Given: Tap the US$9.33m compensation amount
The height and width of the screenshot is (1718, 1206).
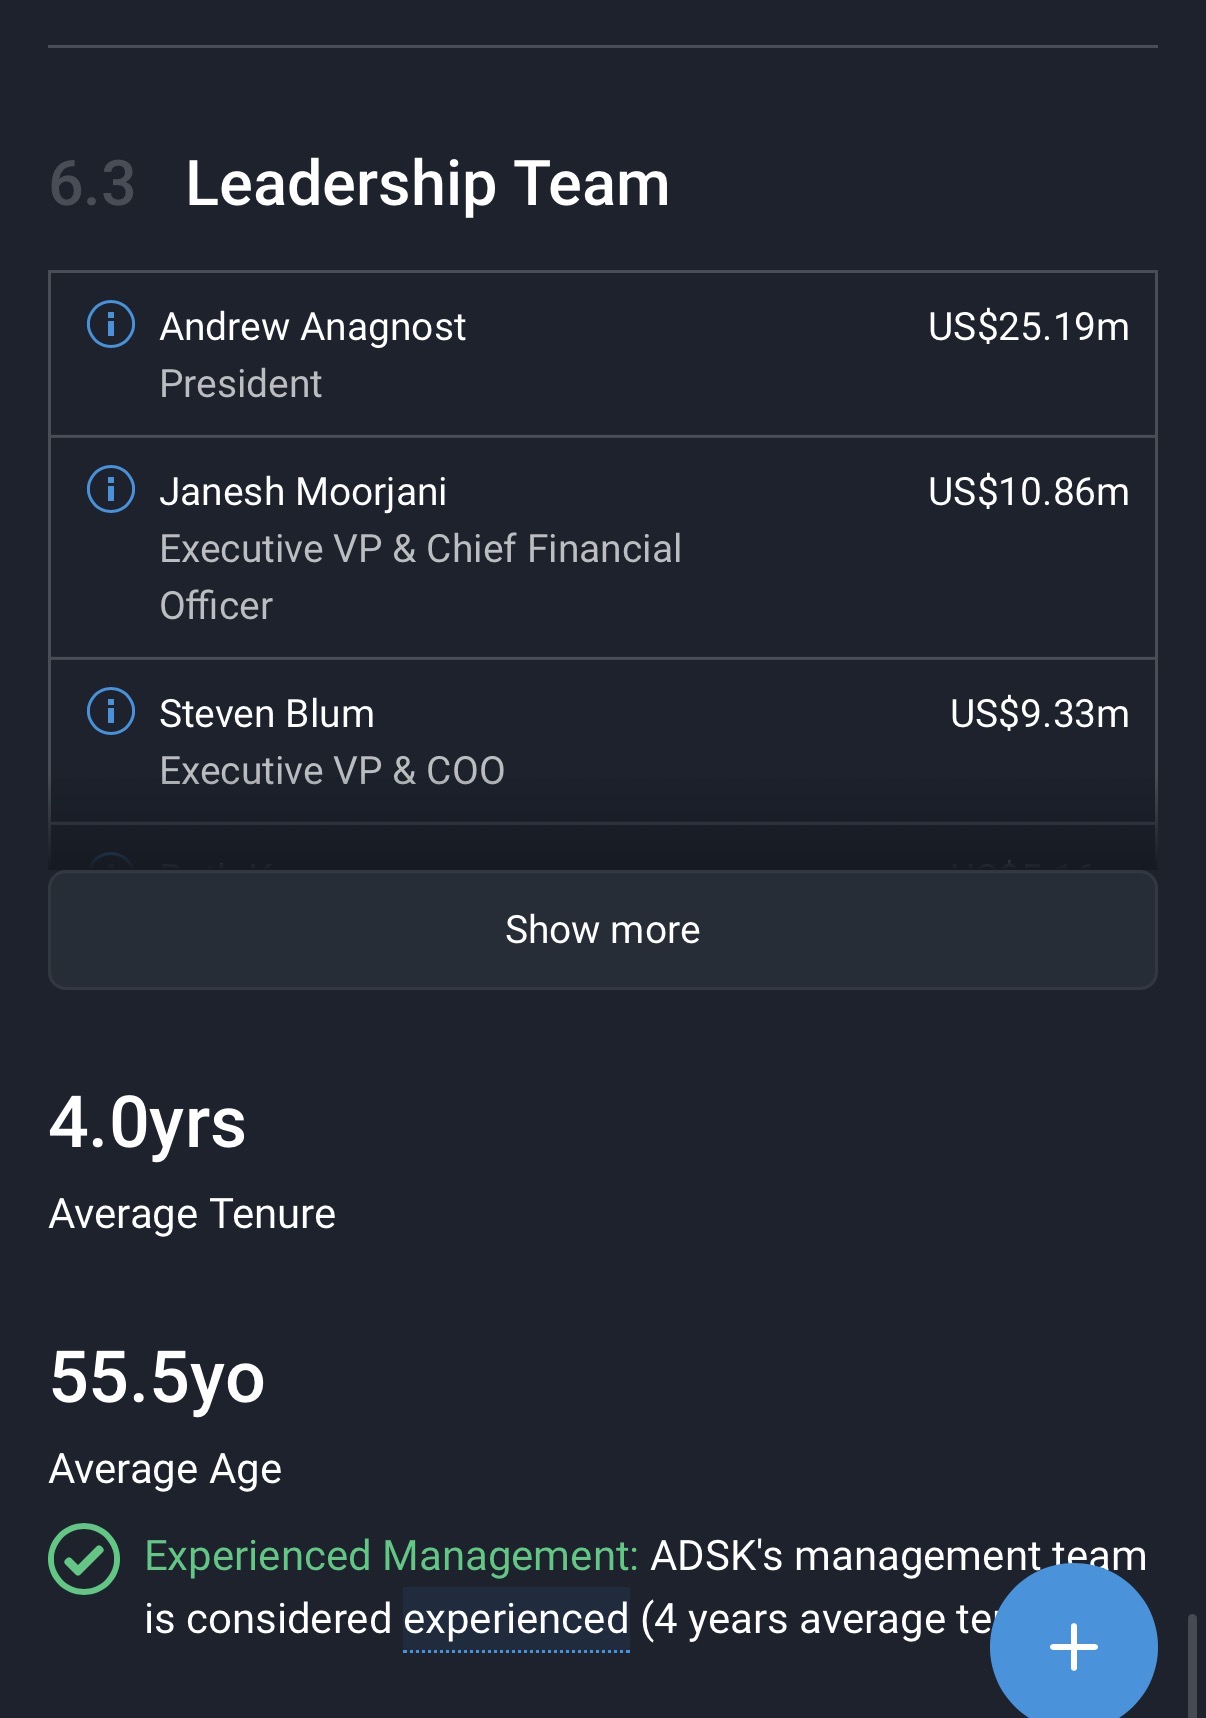Looking at the screenshot, I should (x=1039, y=714).
